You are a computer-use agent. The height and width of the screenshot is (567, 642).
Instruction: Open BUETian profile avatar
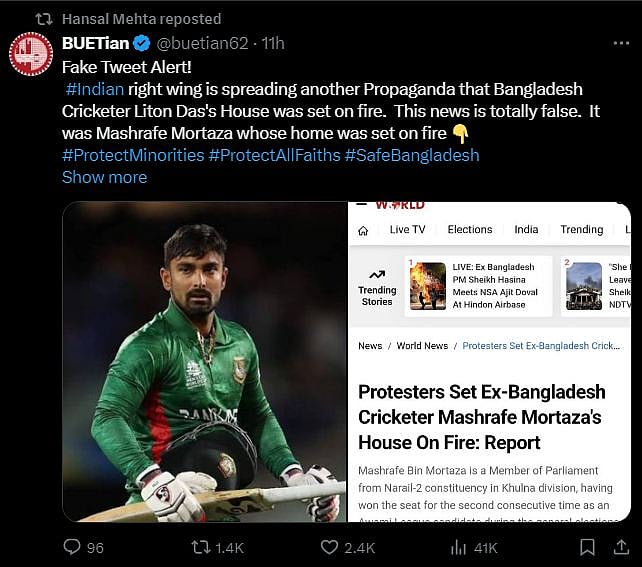click(31, 53)
